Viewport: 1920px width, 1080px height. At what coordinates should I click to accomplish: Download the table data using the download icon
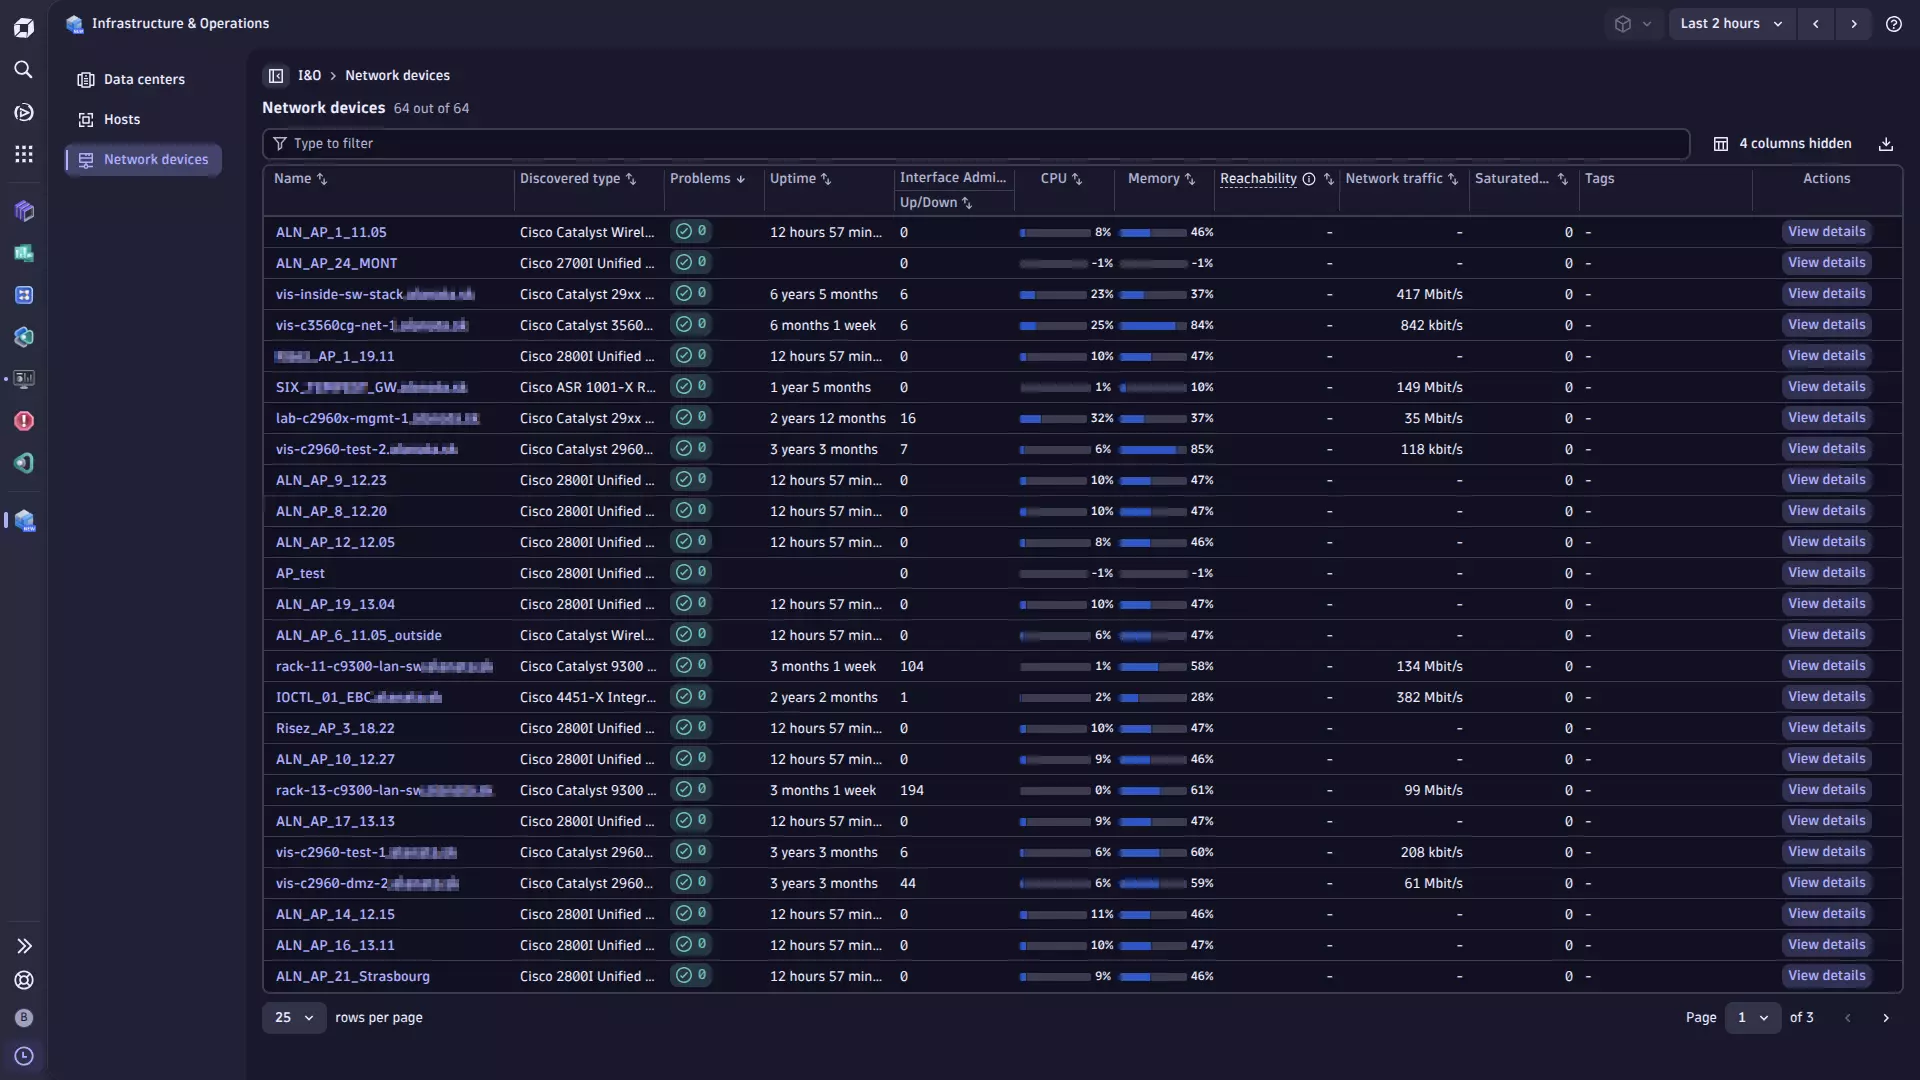click(x=1886, y=144)
